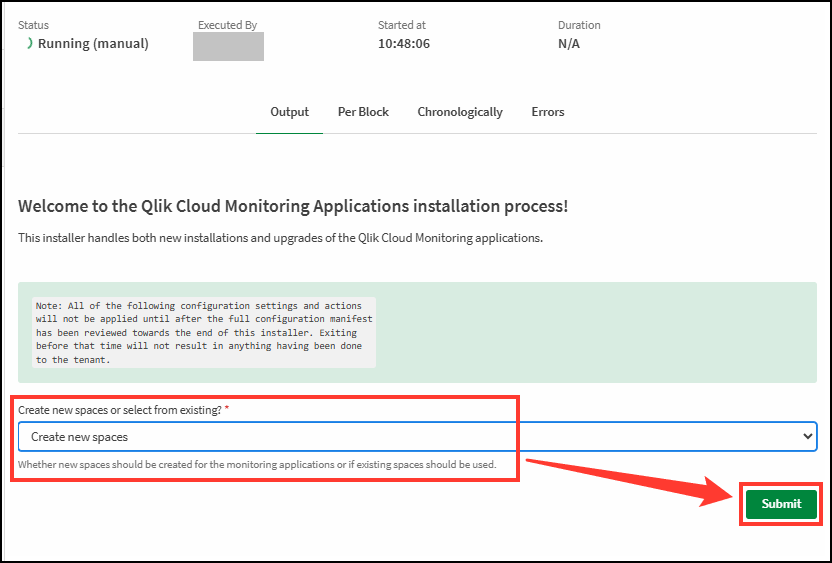Click the running status spinner icon
The width and height of the screenshot is (832, 563).
point(29,43)
